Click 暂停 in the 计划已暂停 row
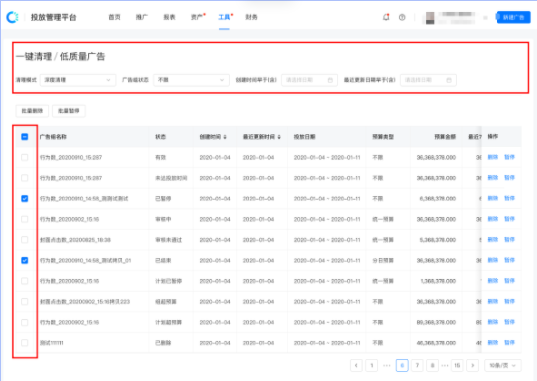 pyautogui.click(x=509, y=281)
